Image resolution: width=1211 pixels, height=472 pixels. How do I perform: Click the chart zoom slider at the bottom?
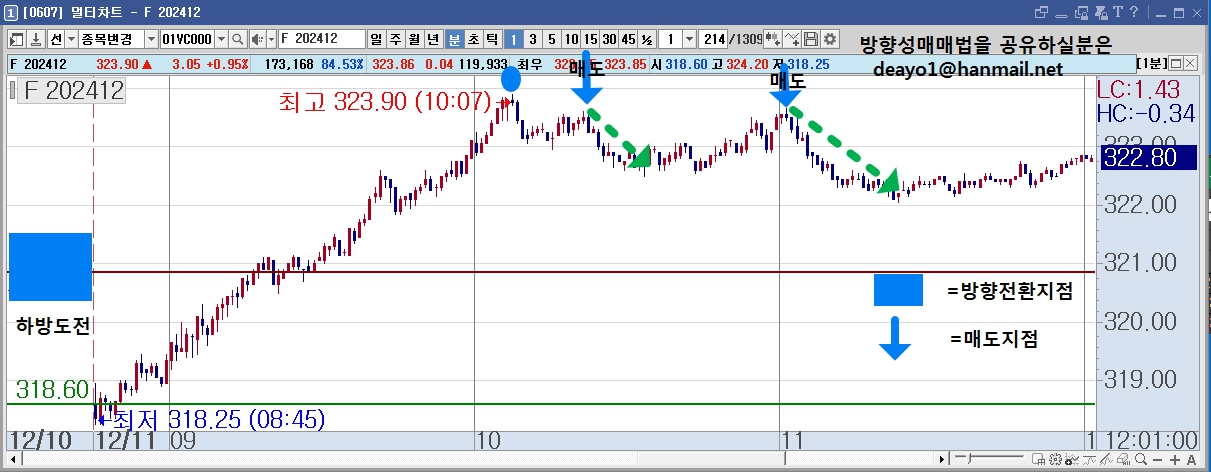tap(989, 458)
